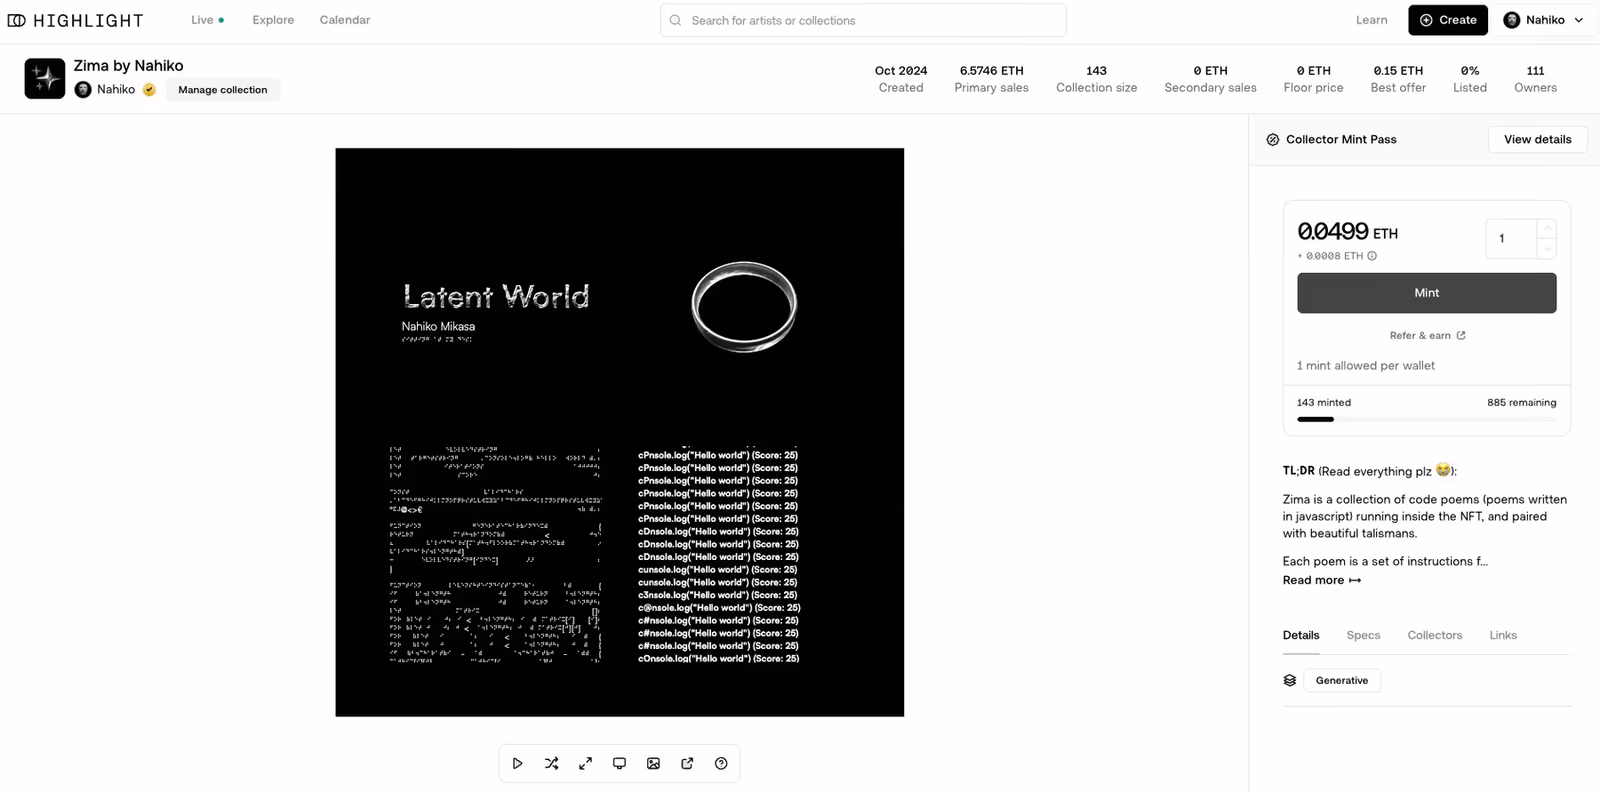Click the search magnifier icon

pos(676,20)
